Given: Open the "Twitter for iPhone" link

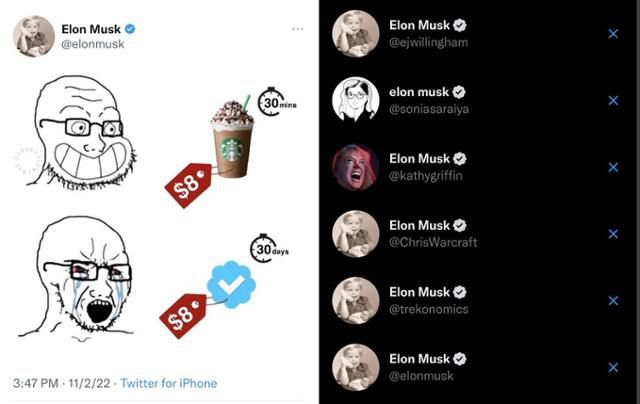Looking at the screenshot, I should [x=168, y=383].
